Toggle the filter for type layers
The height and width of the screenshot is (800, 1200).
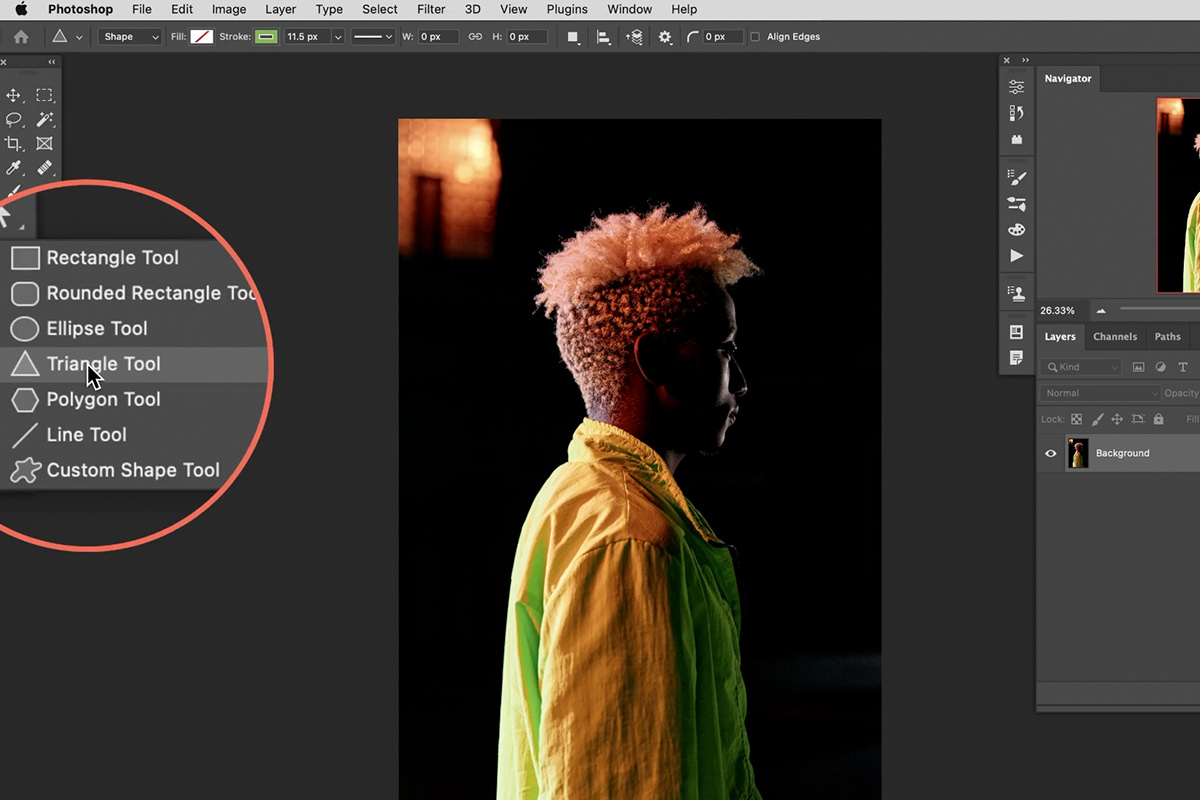point(1183,367)
